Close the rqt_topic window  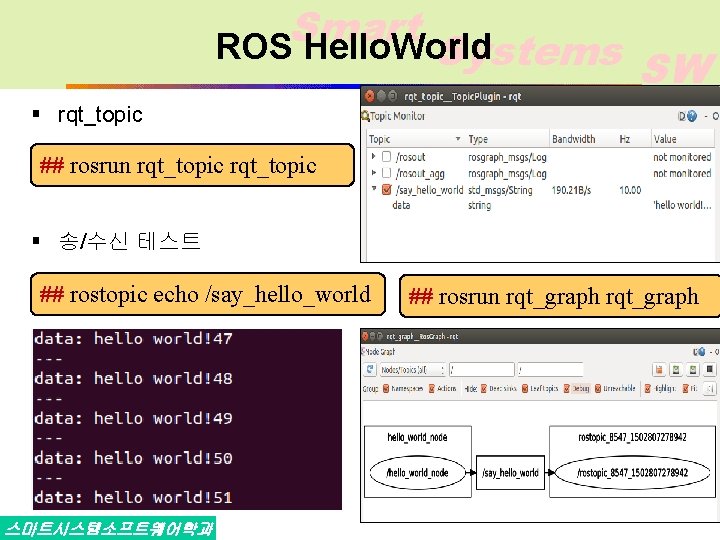click(369, 96)
